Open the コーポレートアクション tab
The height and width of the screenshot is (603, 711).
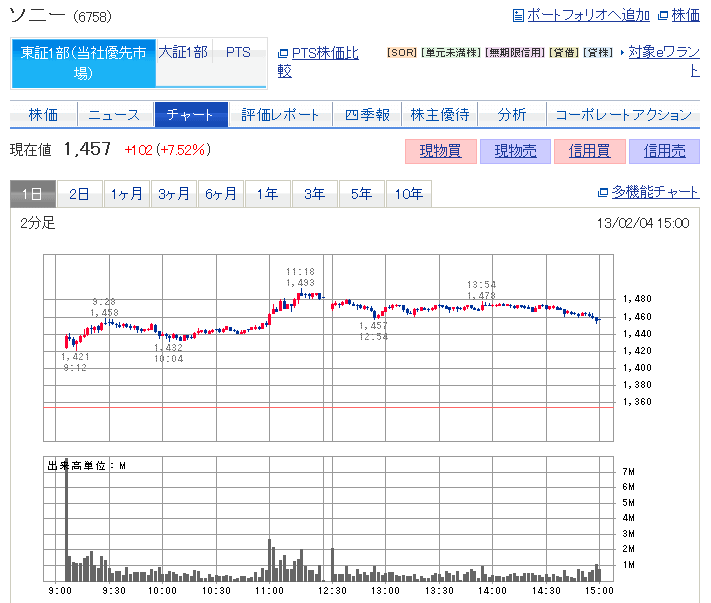pos(623,115)
